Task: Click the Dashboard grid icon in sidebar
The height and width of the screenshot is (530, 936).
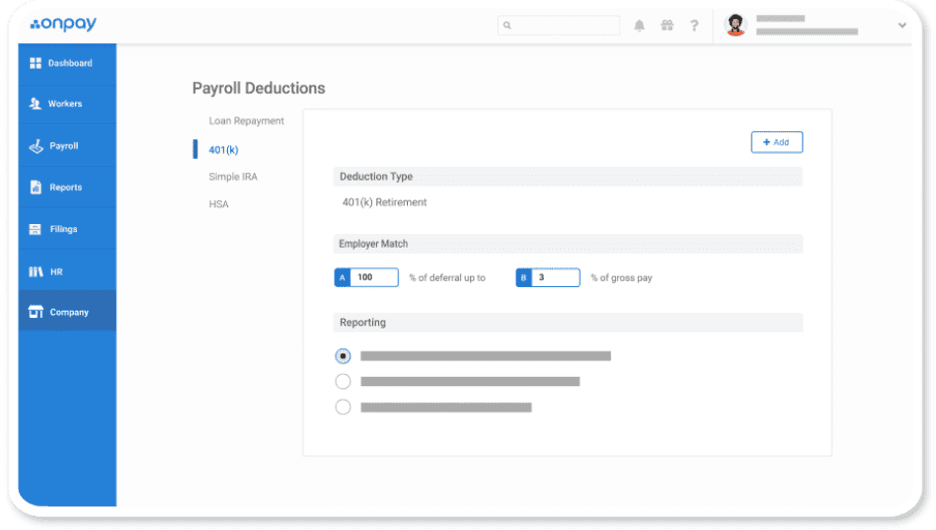Action: [x=35, y=63]
